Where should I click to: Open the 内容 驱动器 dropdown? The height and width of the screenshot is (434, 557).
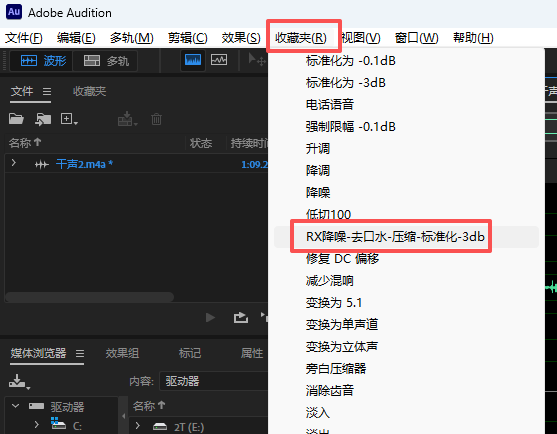click(x=213, y=381)
